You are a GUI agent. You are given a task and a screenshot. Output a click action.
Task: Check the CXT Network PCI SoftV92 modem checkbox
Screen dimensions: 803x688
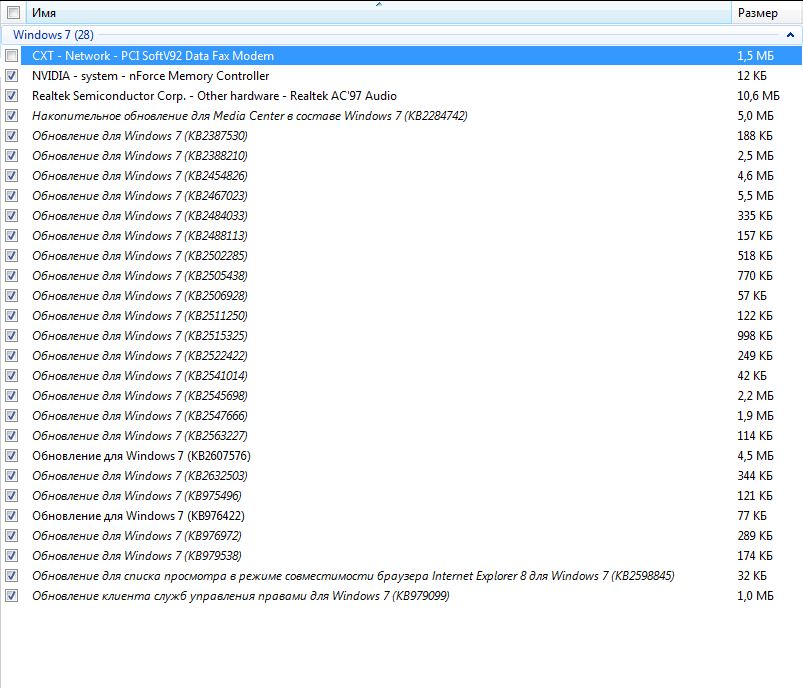point(11,55)
